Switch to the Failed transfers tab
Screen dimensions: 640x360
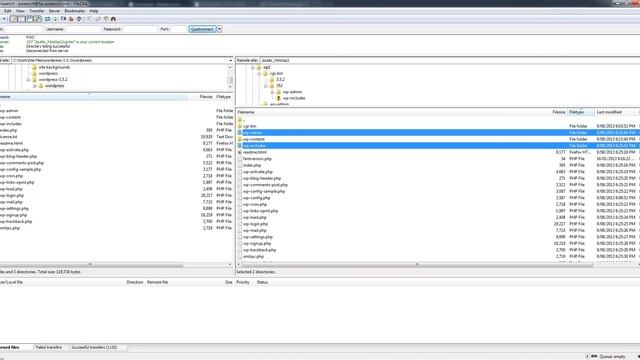[x=49, y=347]
